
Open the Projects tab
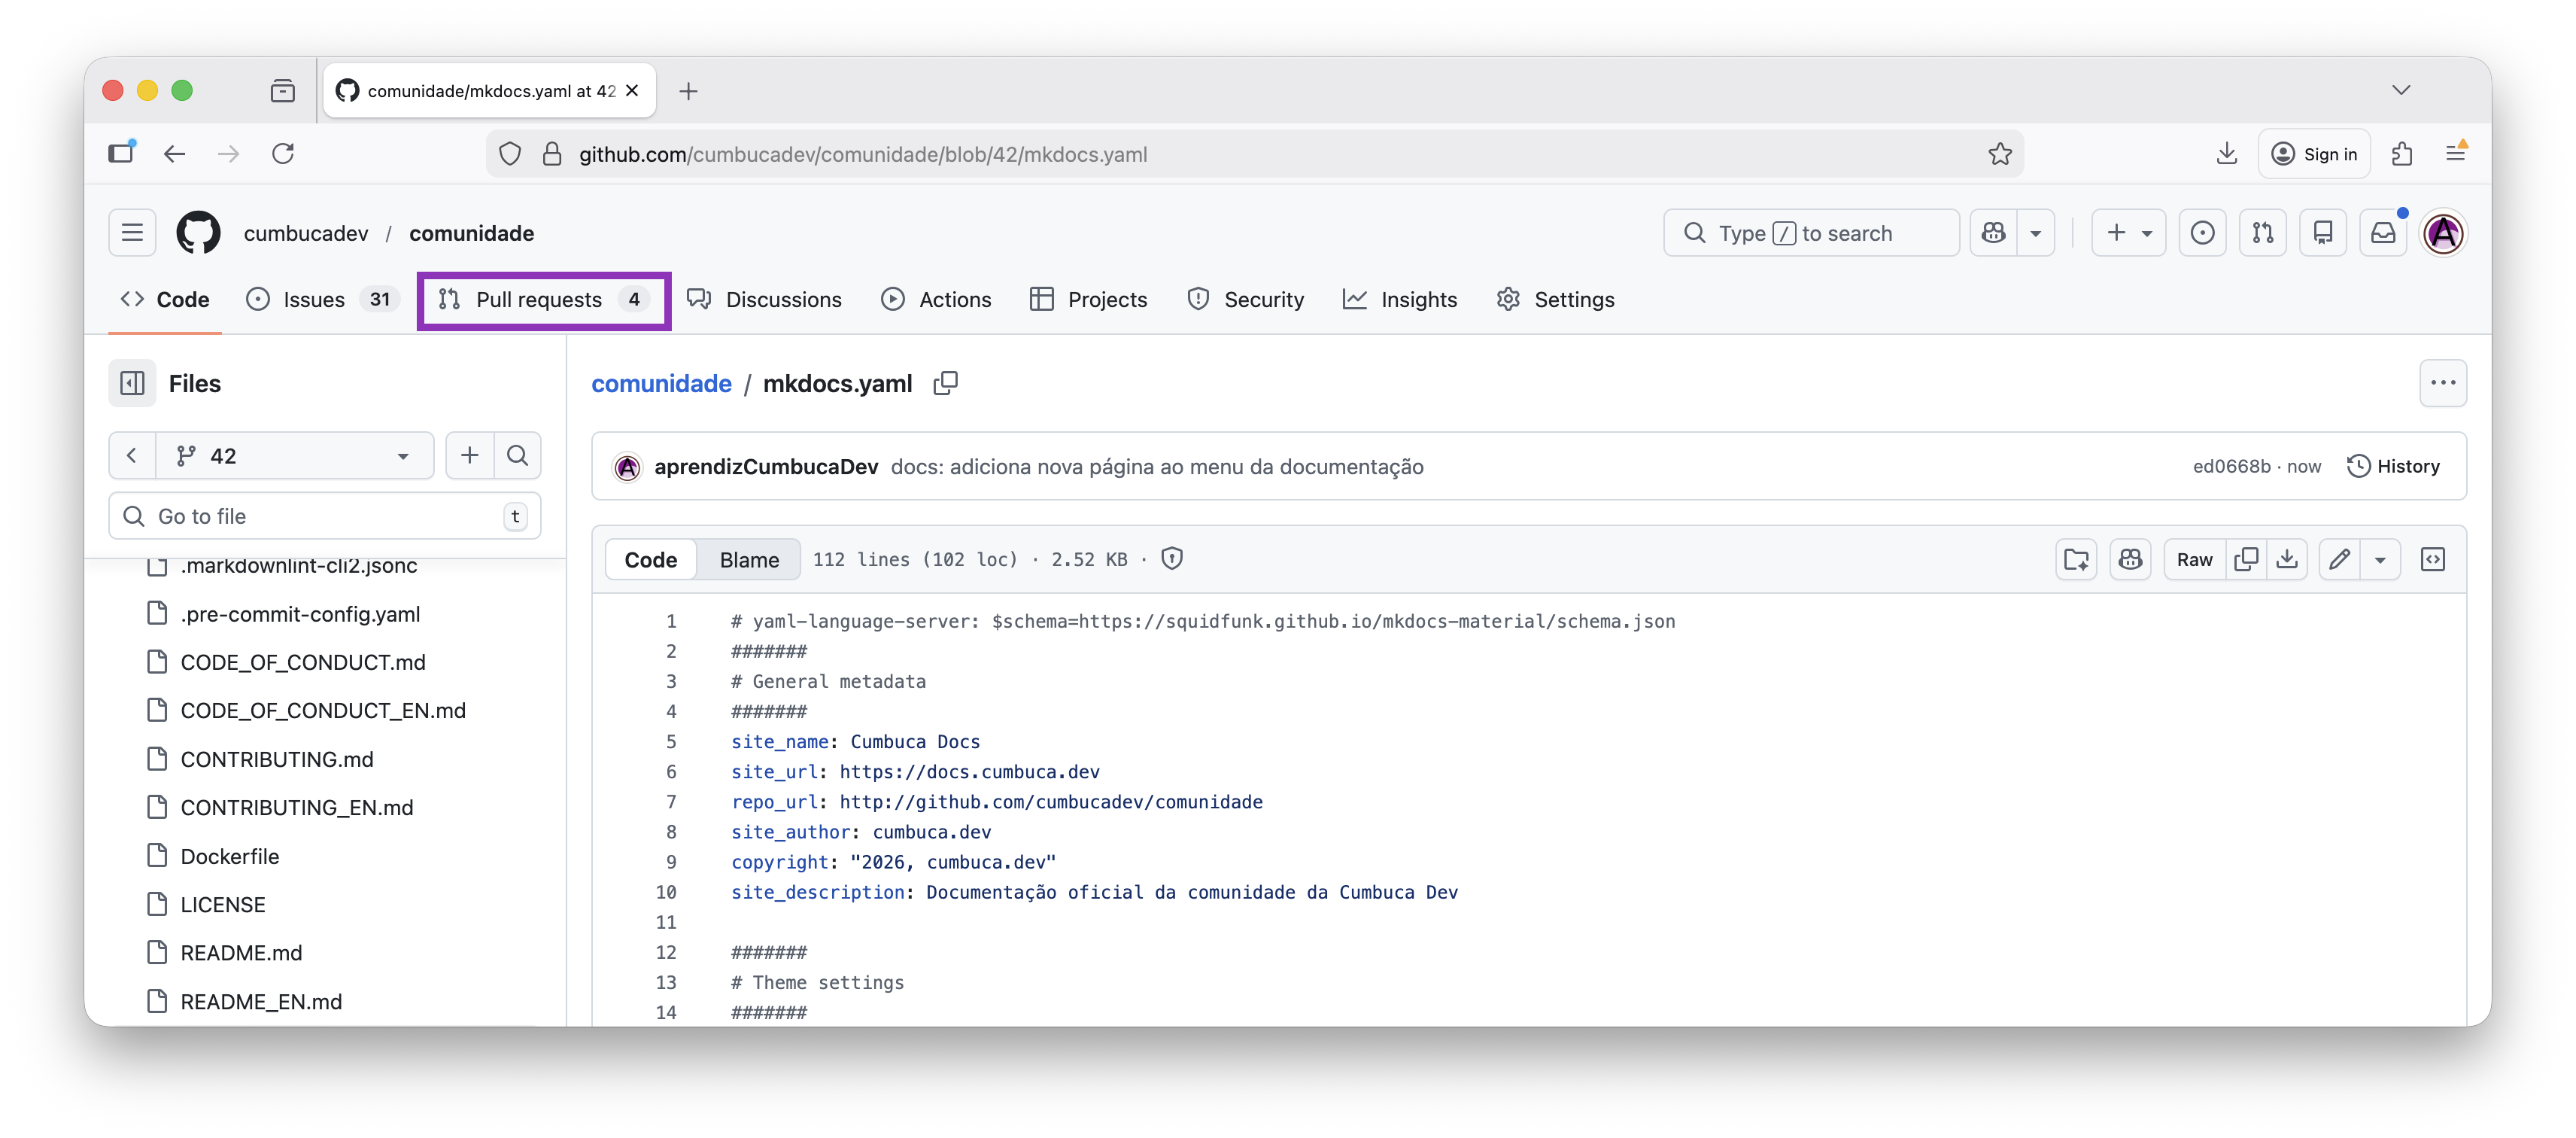tap(1088, 300)
